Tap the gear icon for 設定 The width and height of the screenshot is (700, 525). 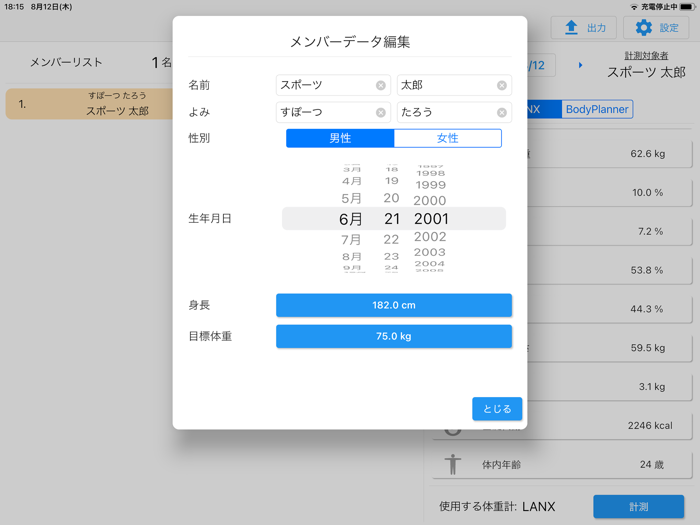pyautogui.click(x=644, y=28)
